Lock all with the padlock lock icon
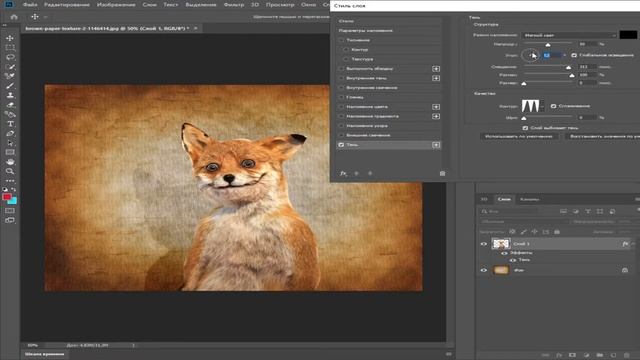The image size is (640, 360). pos(557,232)
